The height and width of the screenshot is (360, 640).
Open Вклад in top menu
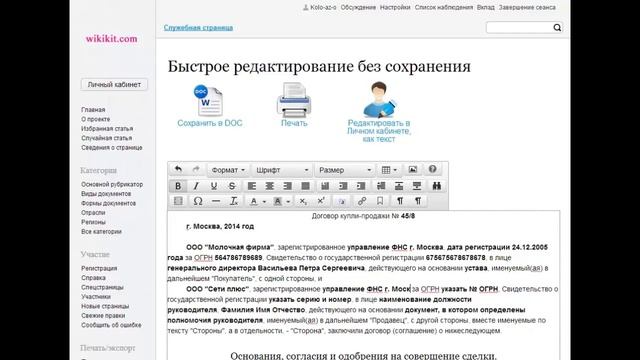[x=486, y=7]
